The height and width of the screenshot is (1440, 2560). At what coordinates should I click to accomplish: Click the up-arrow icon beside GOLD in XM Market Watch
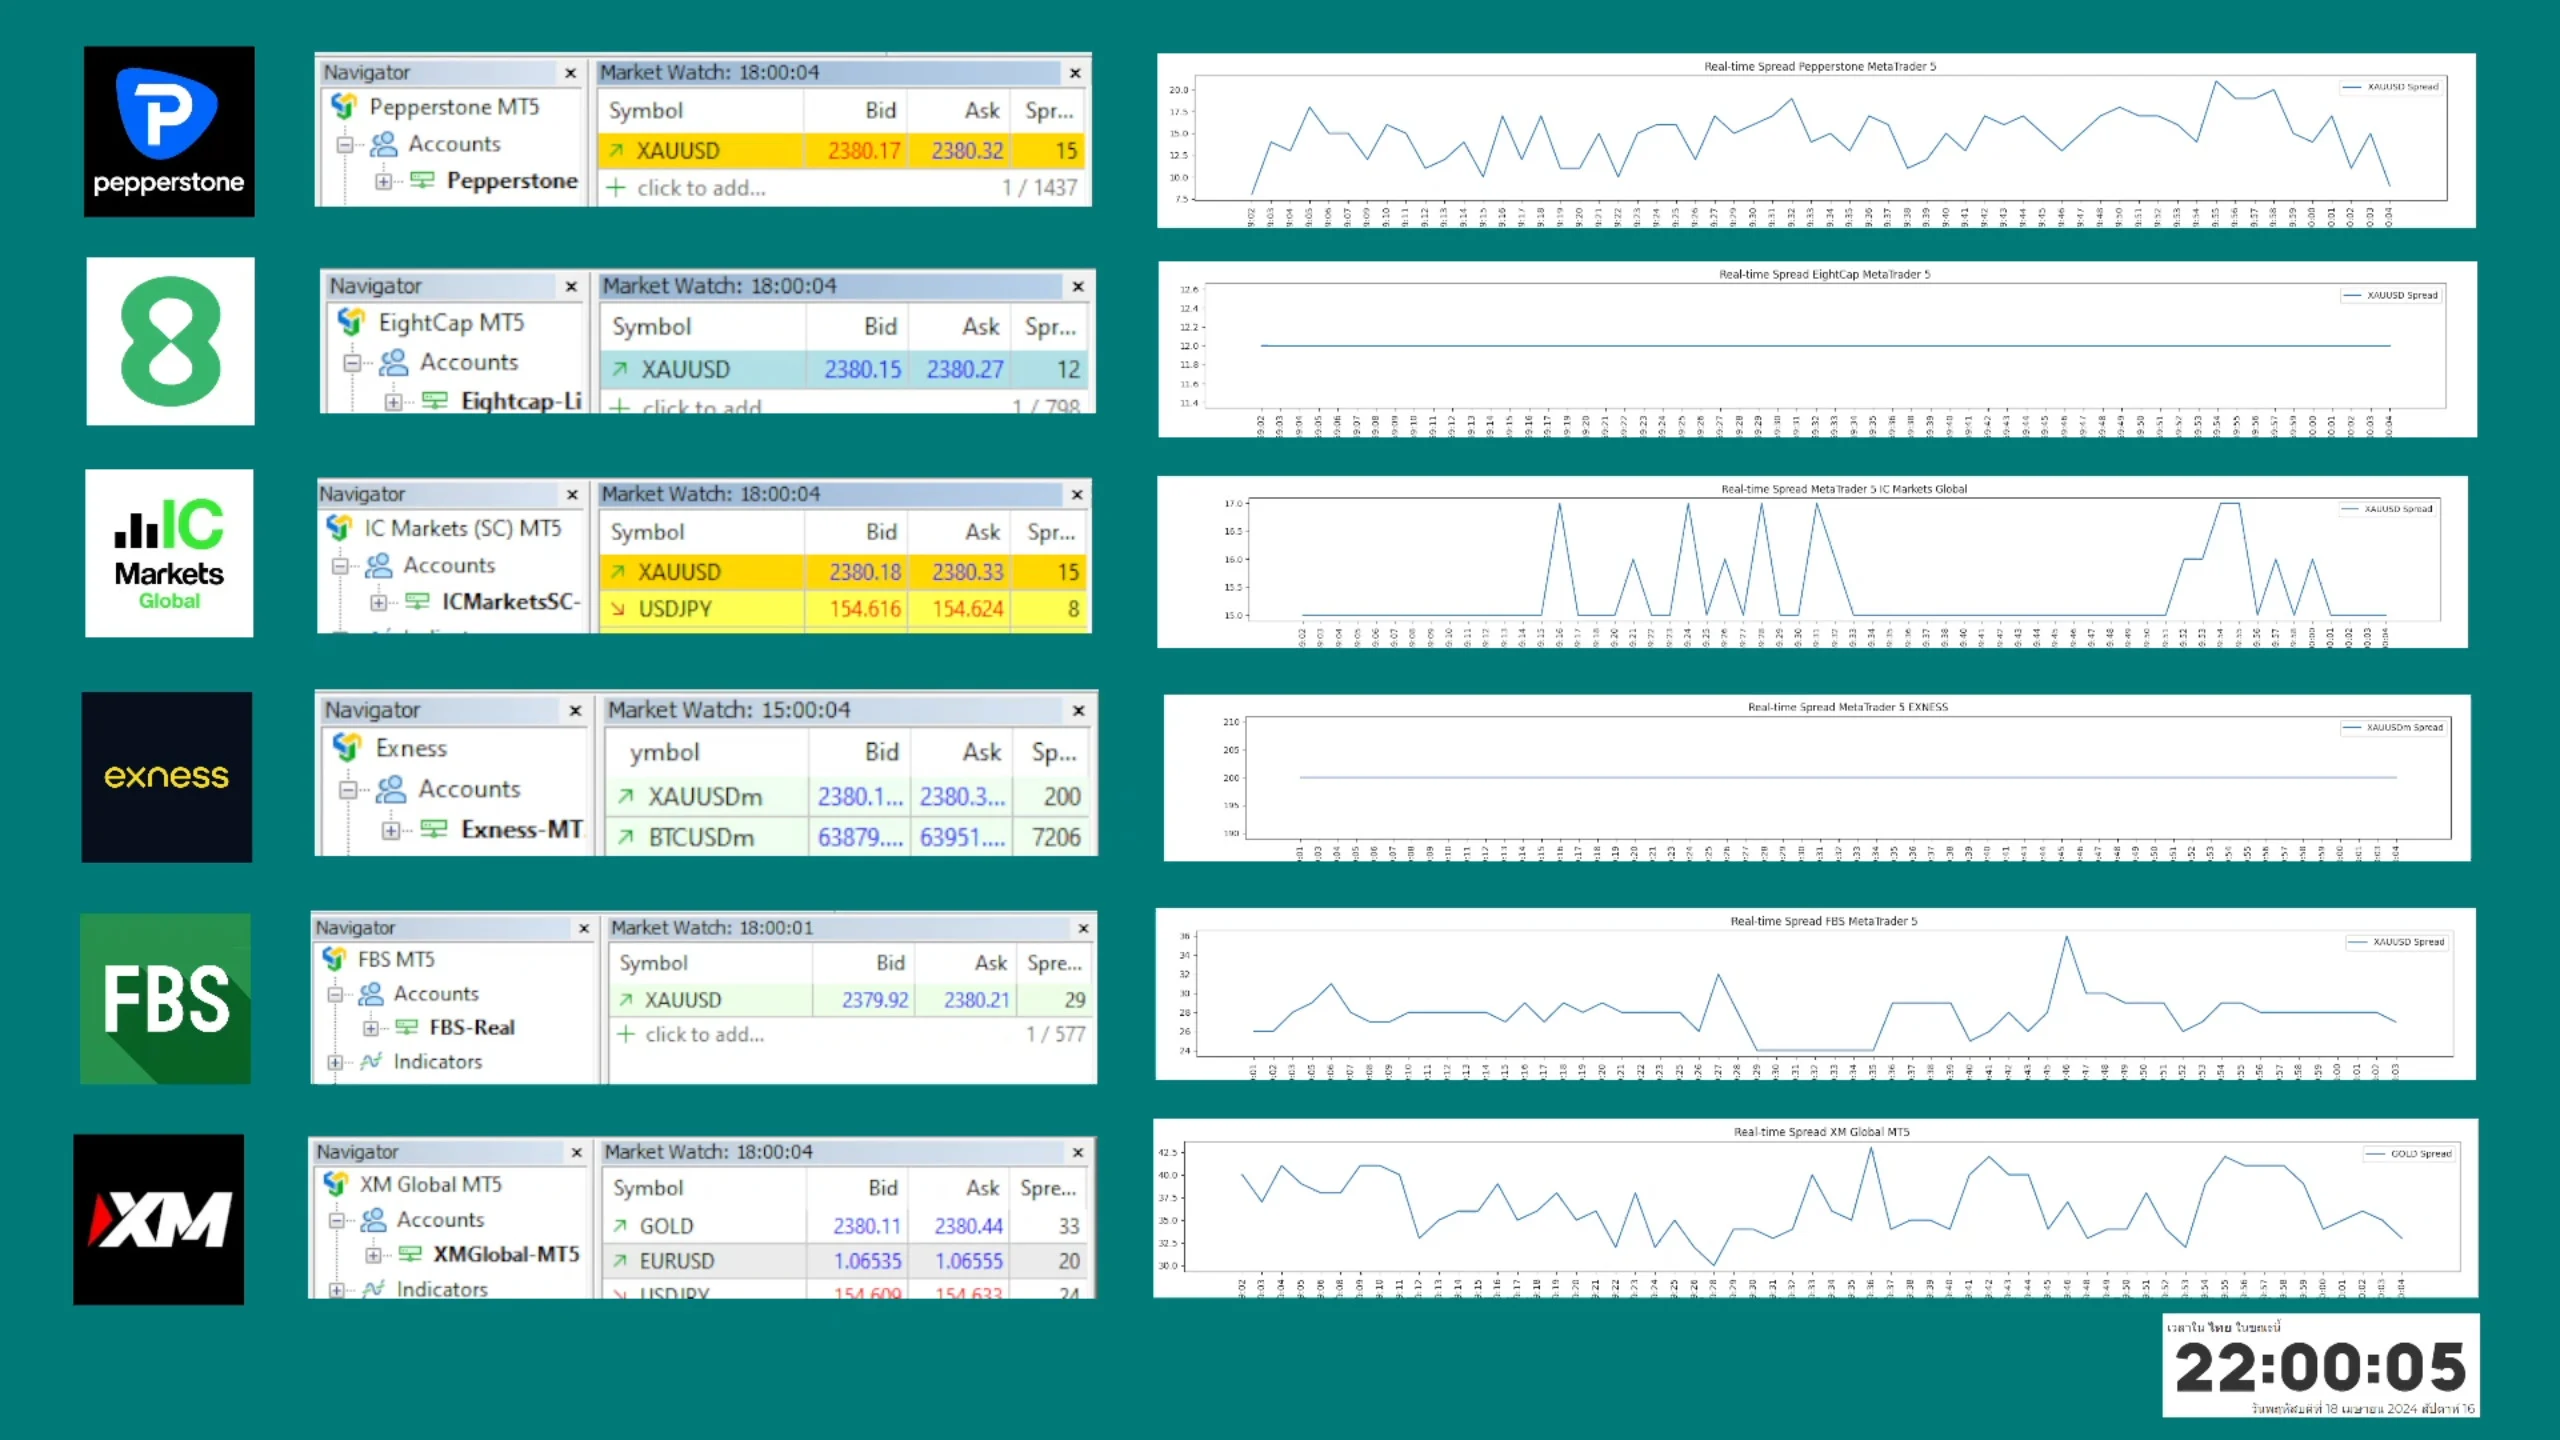(x=620, y=1226)
